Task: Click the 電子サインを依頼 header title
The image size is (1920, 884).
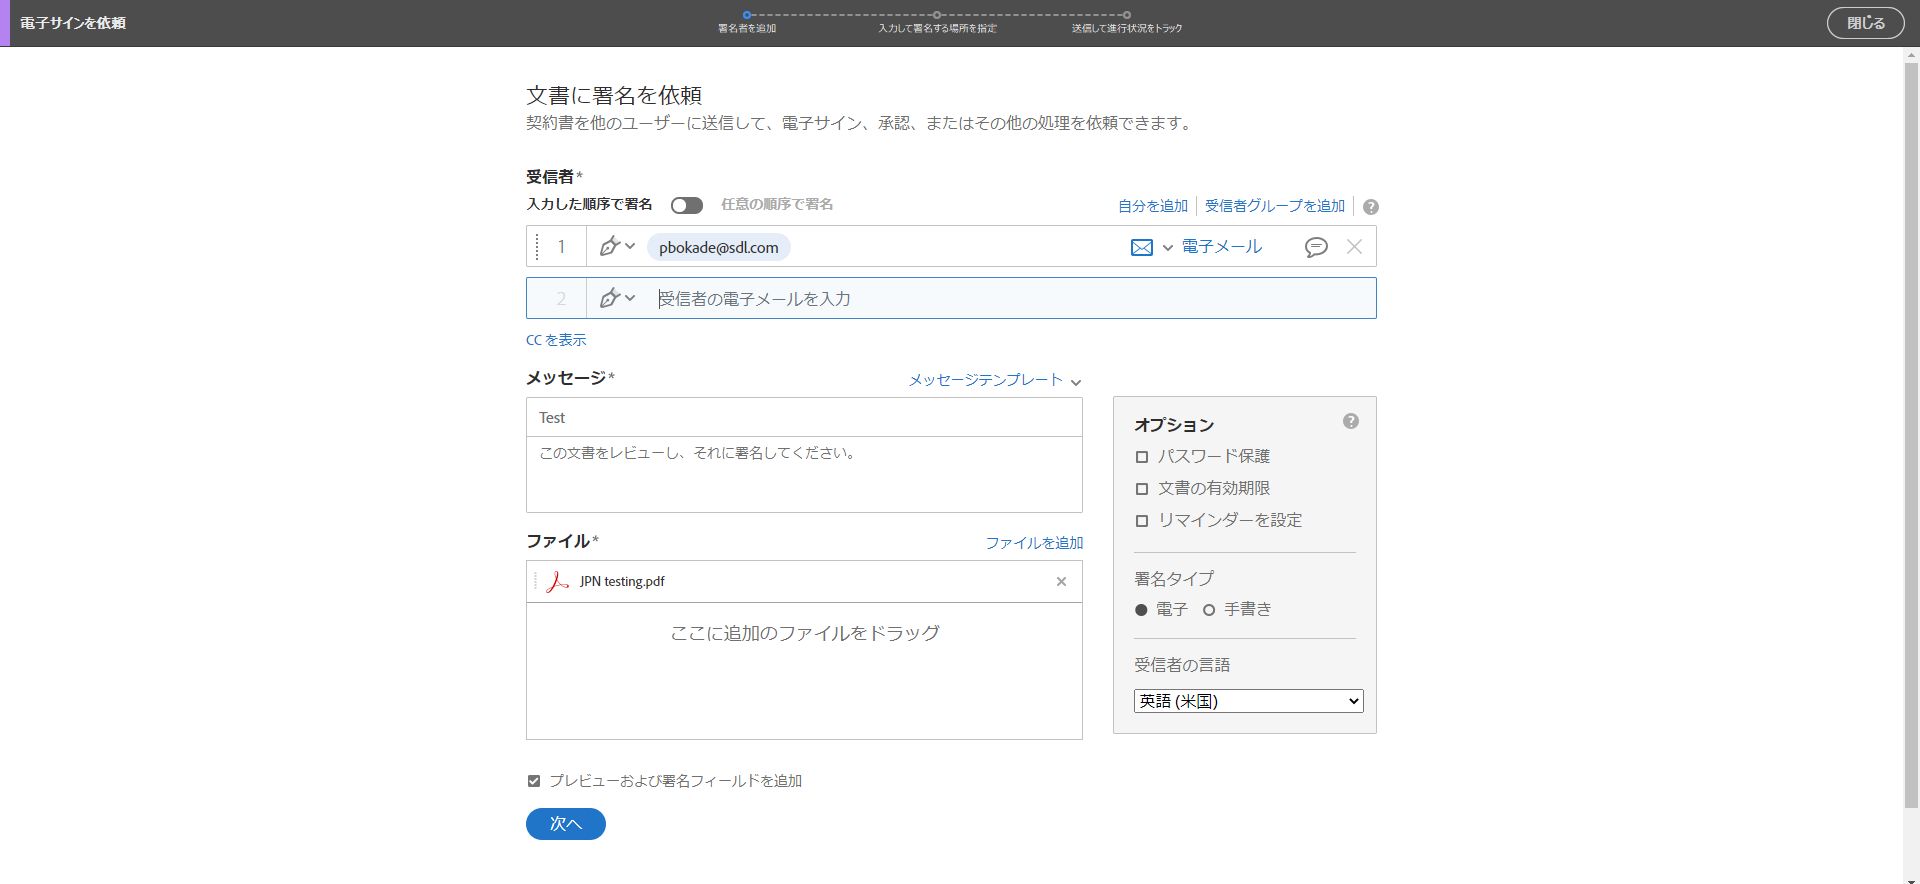Action: point(73,23)
